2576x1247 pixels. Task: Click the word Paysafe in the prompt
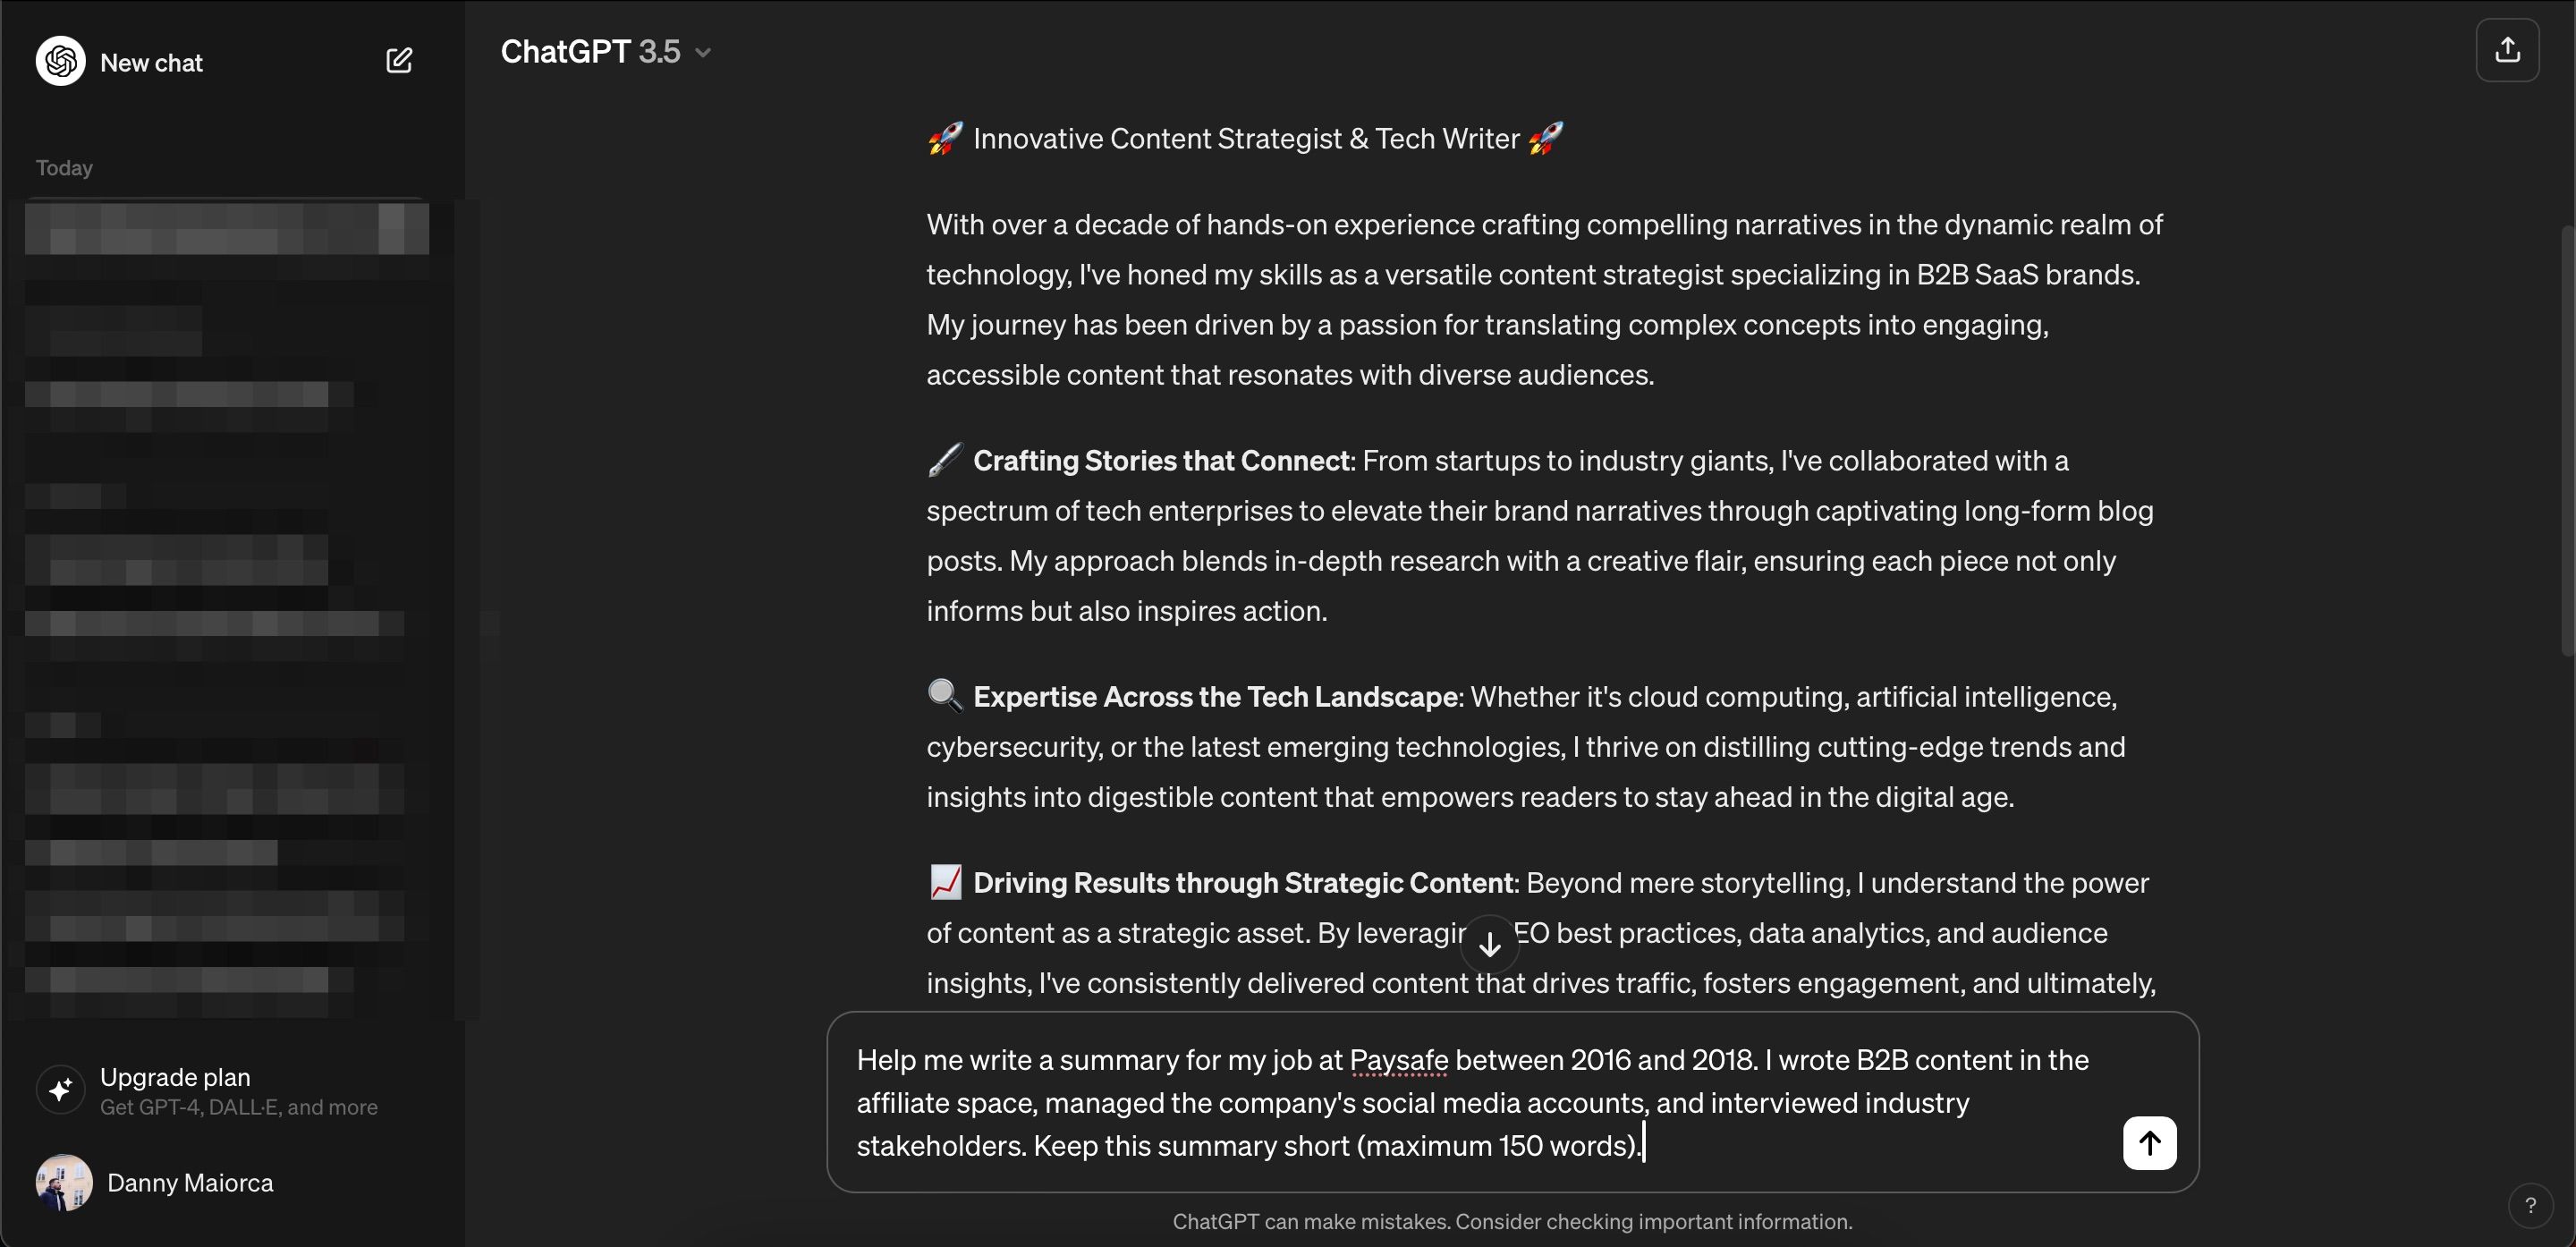(x=1398, y=1060)
